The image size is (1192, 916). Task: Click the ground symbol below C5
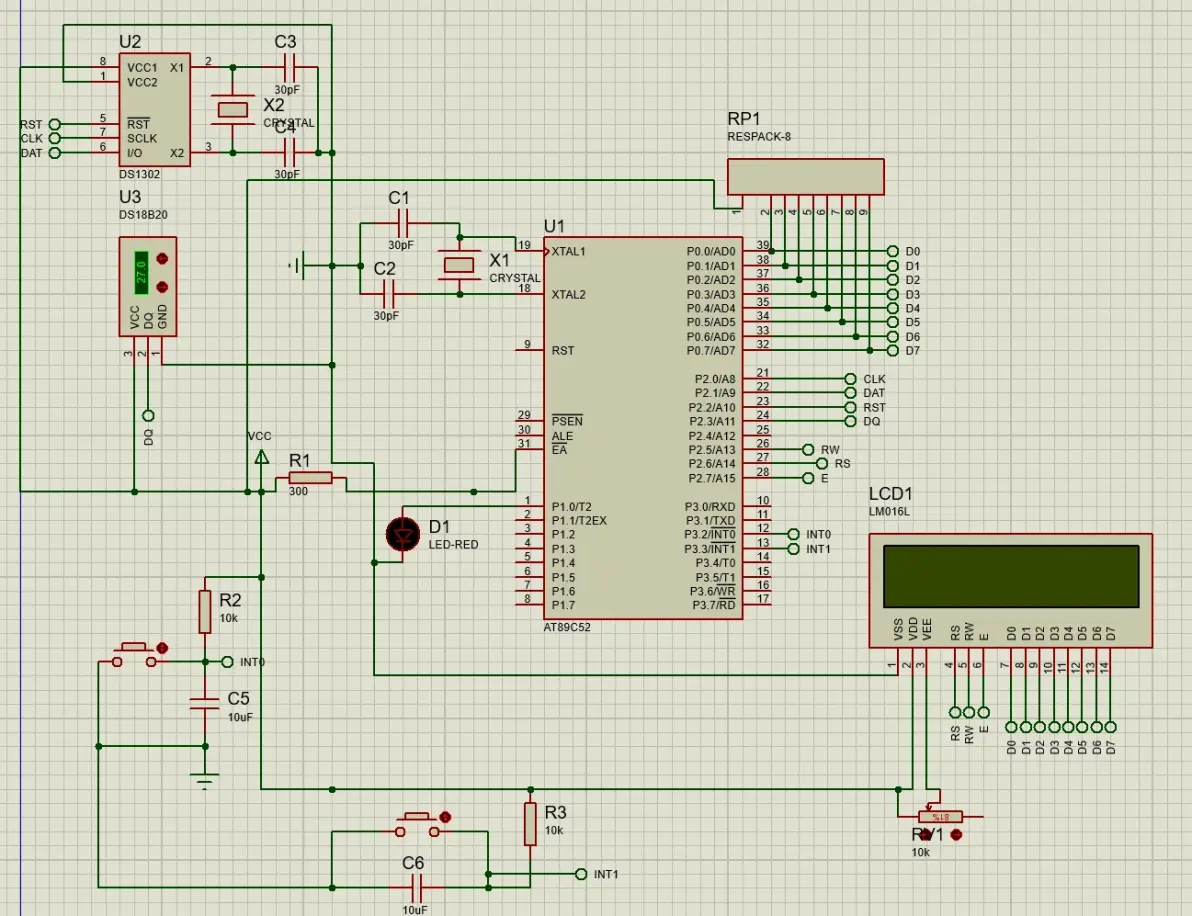click(x=205, y=776)
